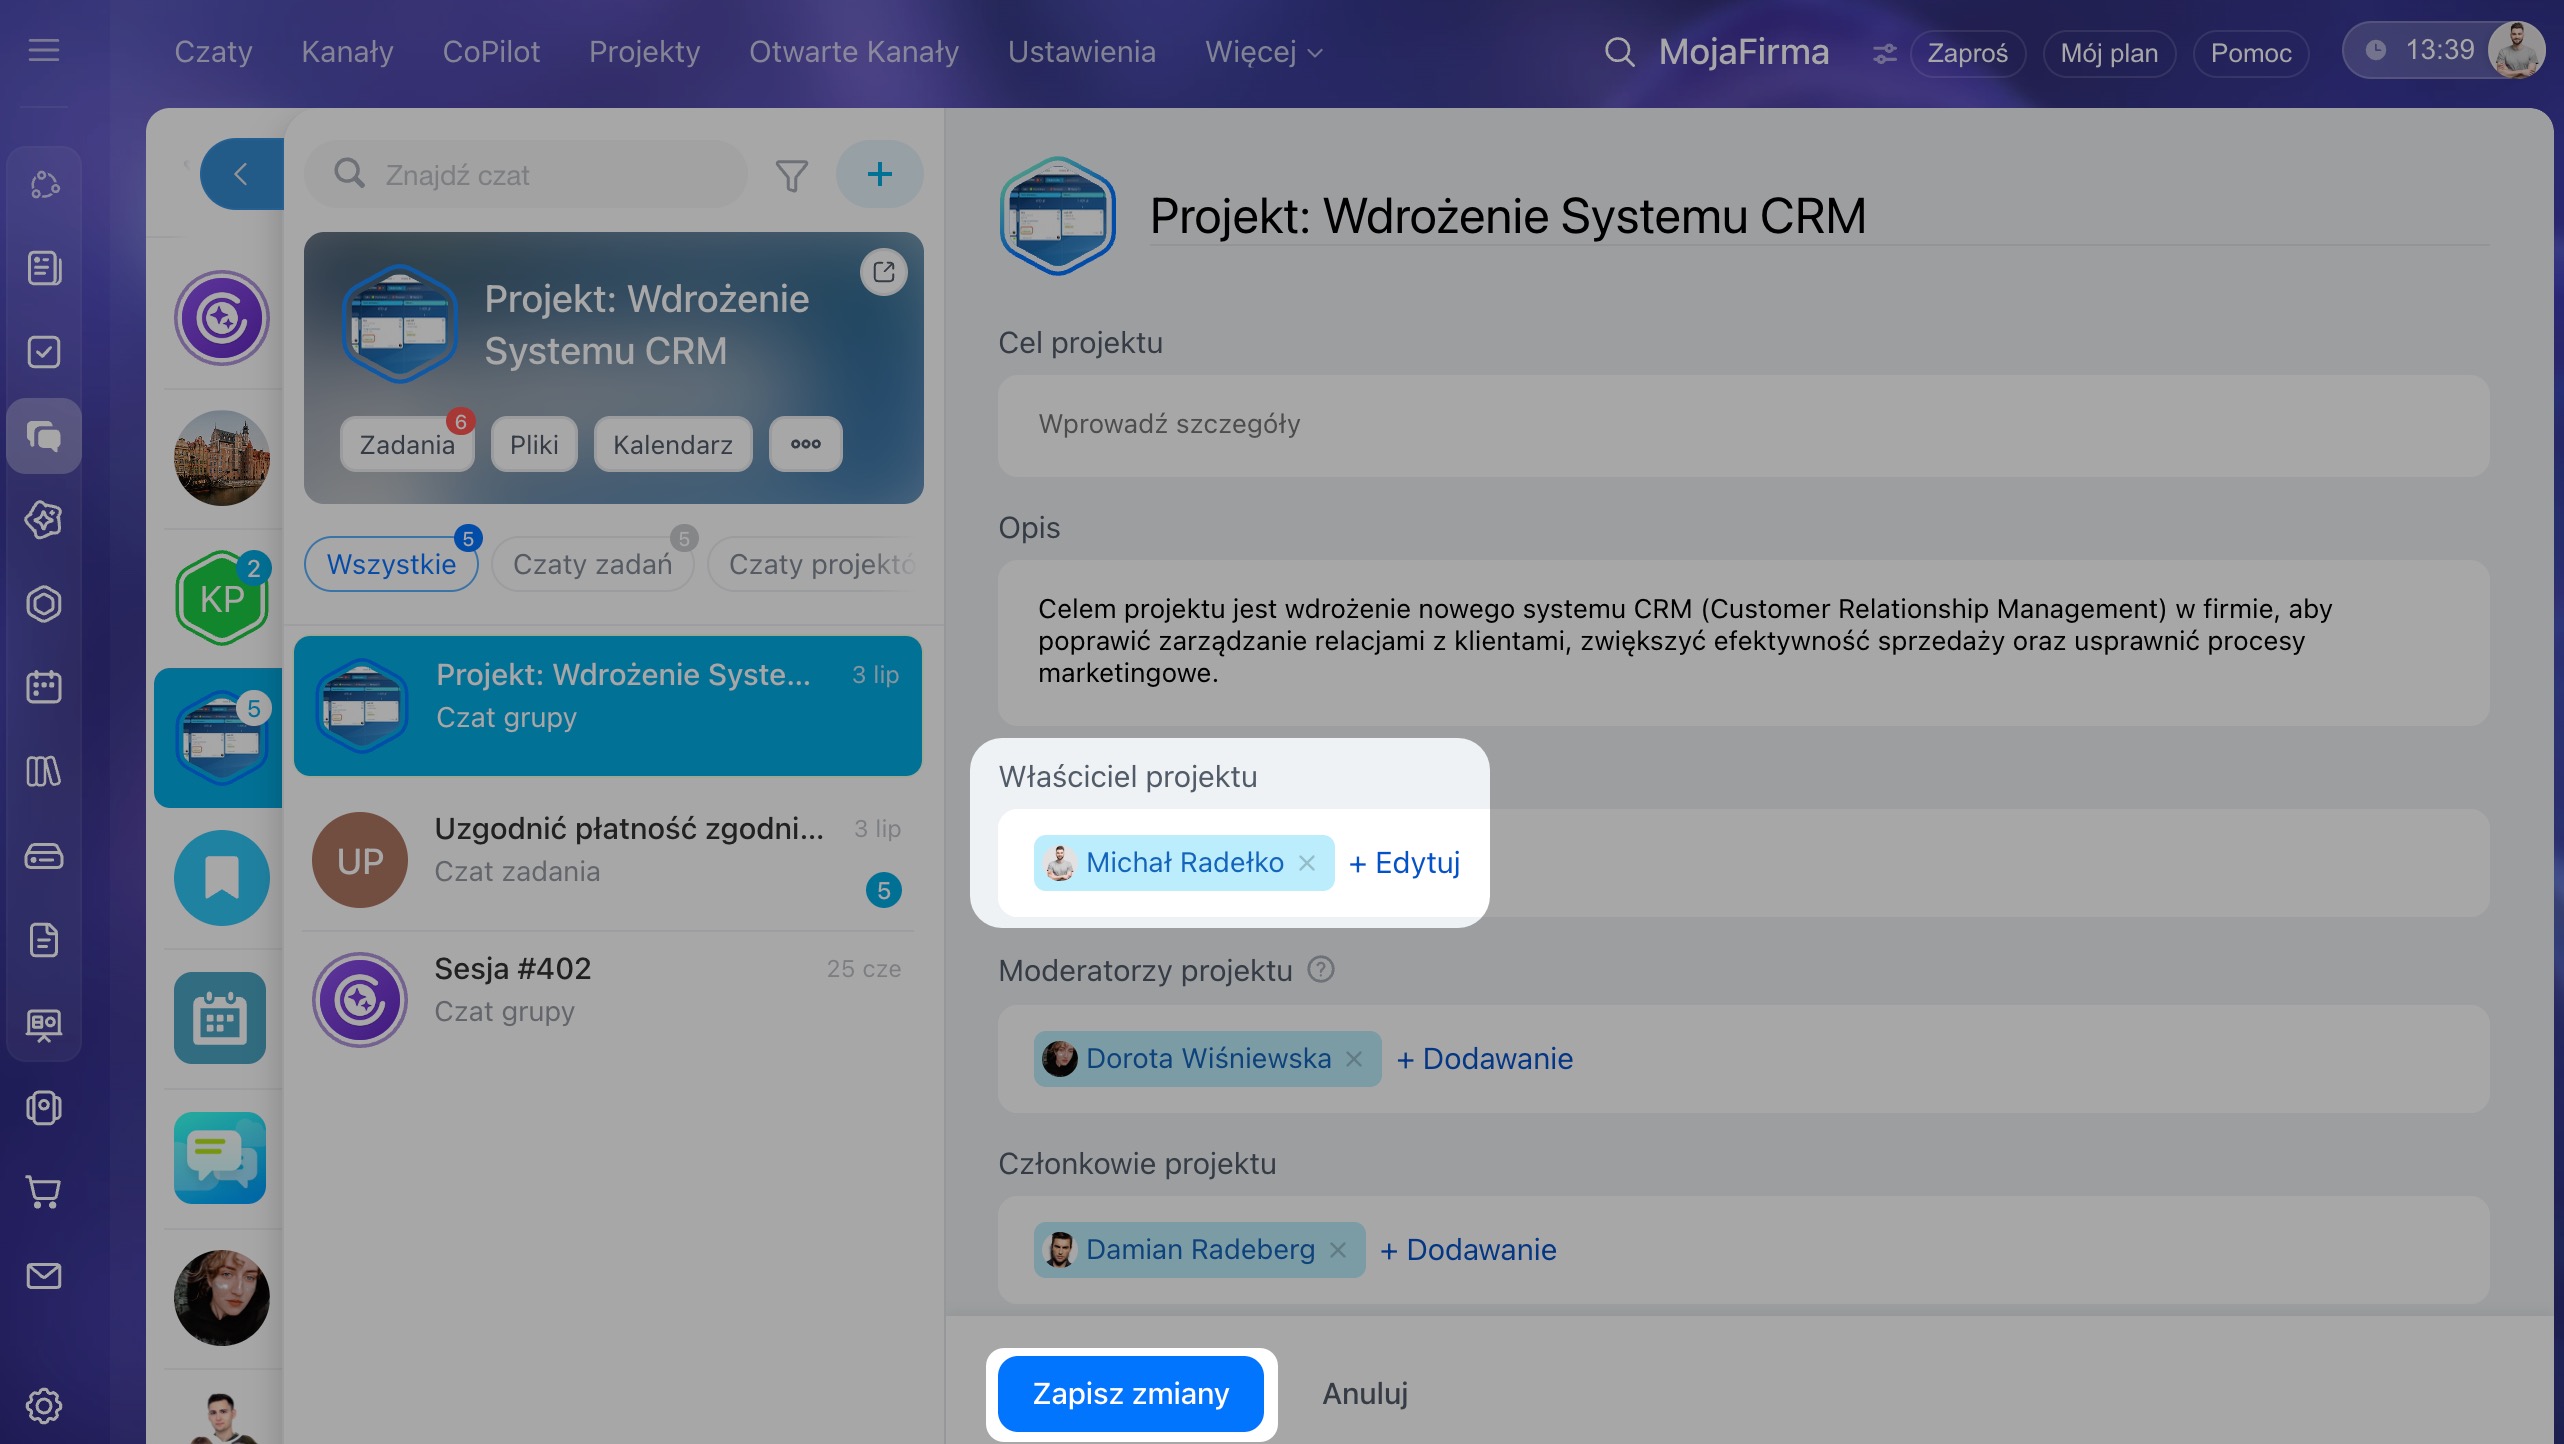Viewport: 2564px width, 1444px height.
Task: Open project in new window icon
Action: (x=884, y=272)
